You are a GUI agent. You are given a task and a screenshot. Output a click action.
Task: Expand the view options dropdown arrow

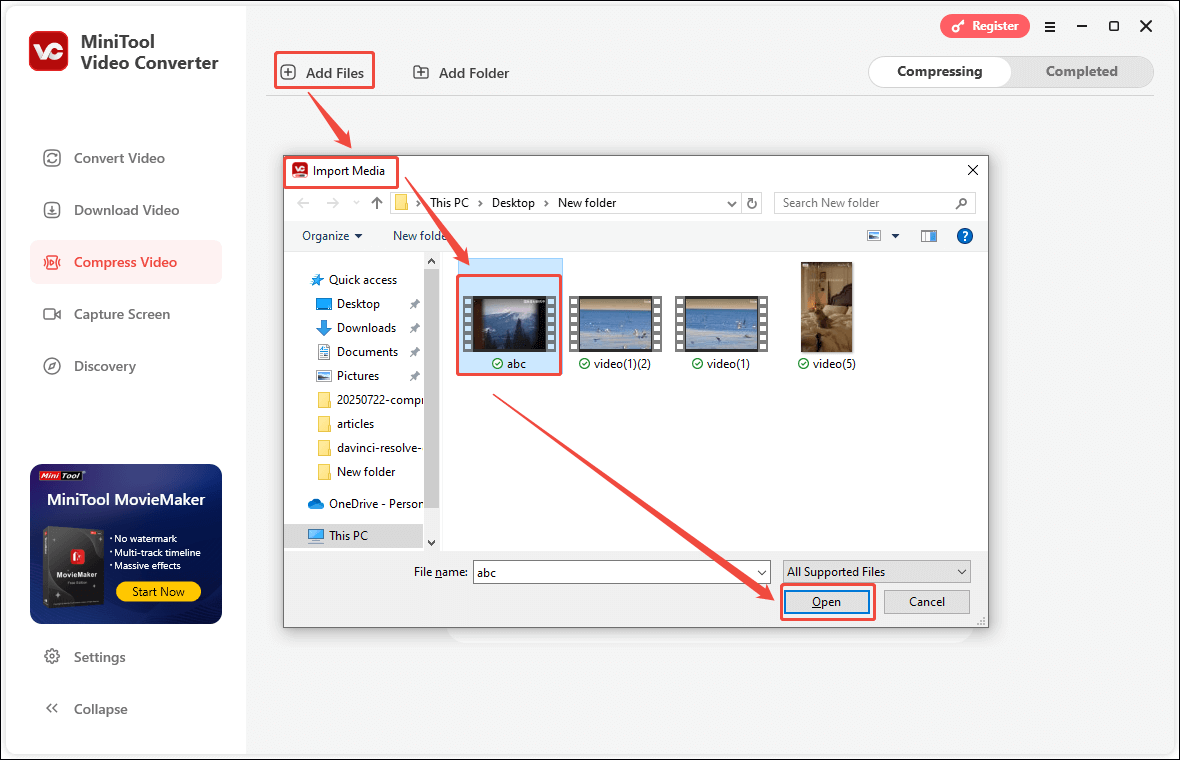click(x=896, y=236)
